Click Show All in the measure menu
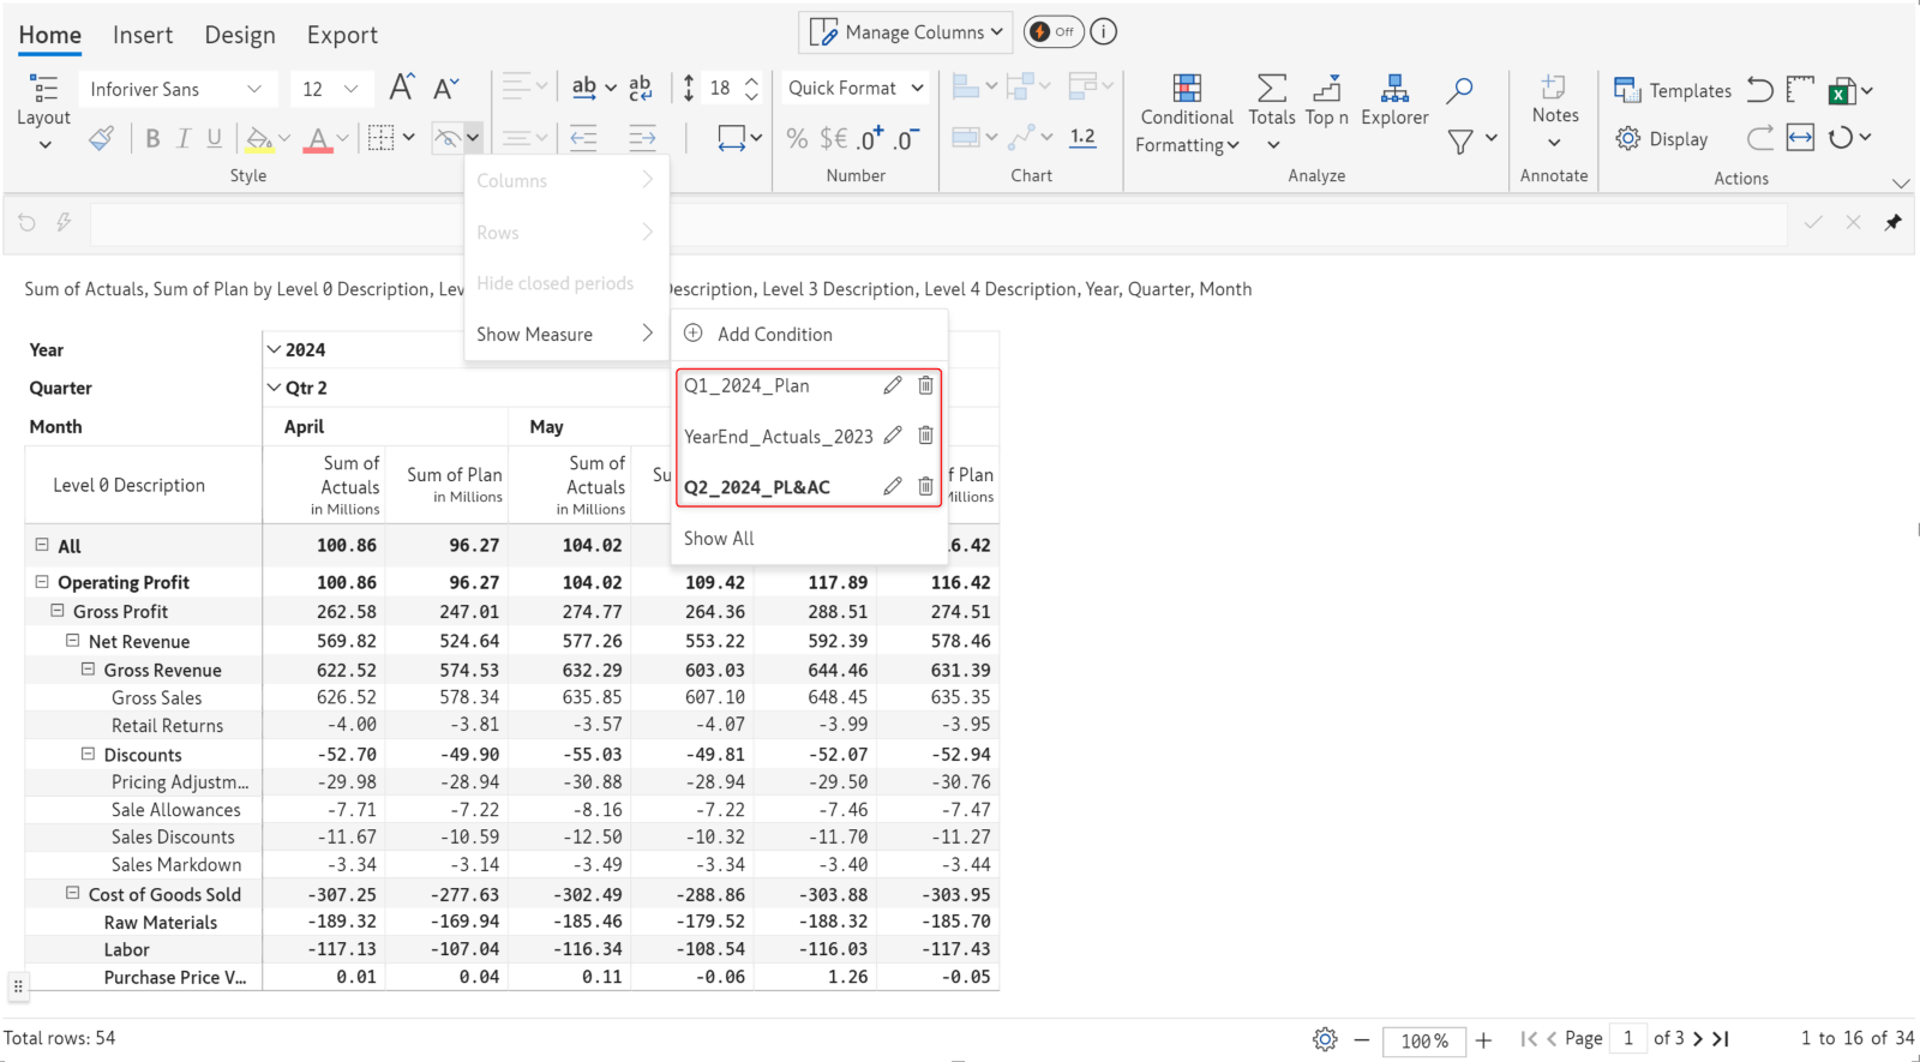1920x1062 pixels. (x=718, y=538)
